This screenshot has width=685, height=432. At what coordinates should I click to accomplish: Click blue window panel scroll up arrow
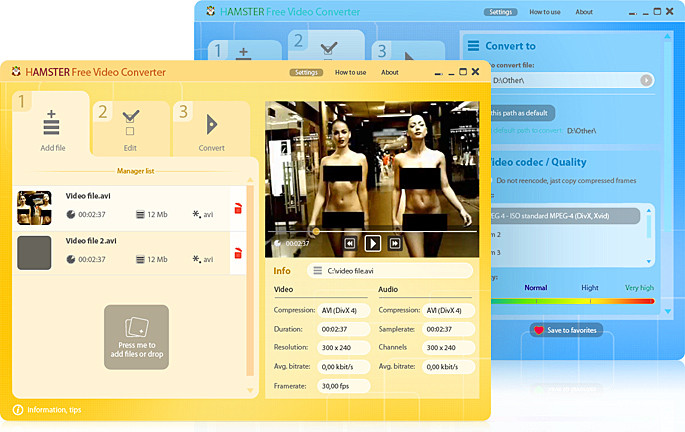[x=668, y=36]
